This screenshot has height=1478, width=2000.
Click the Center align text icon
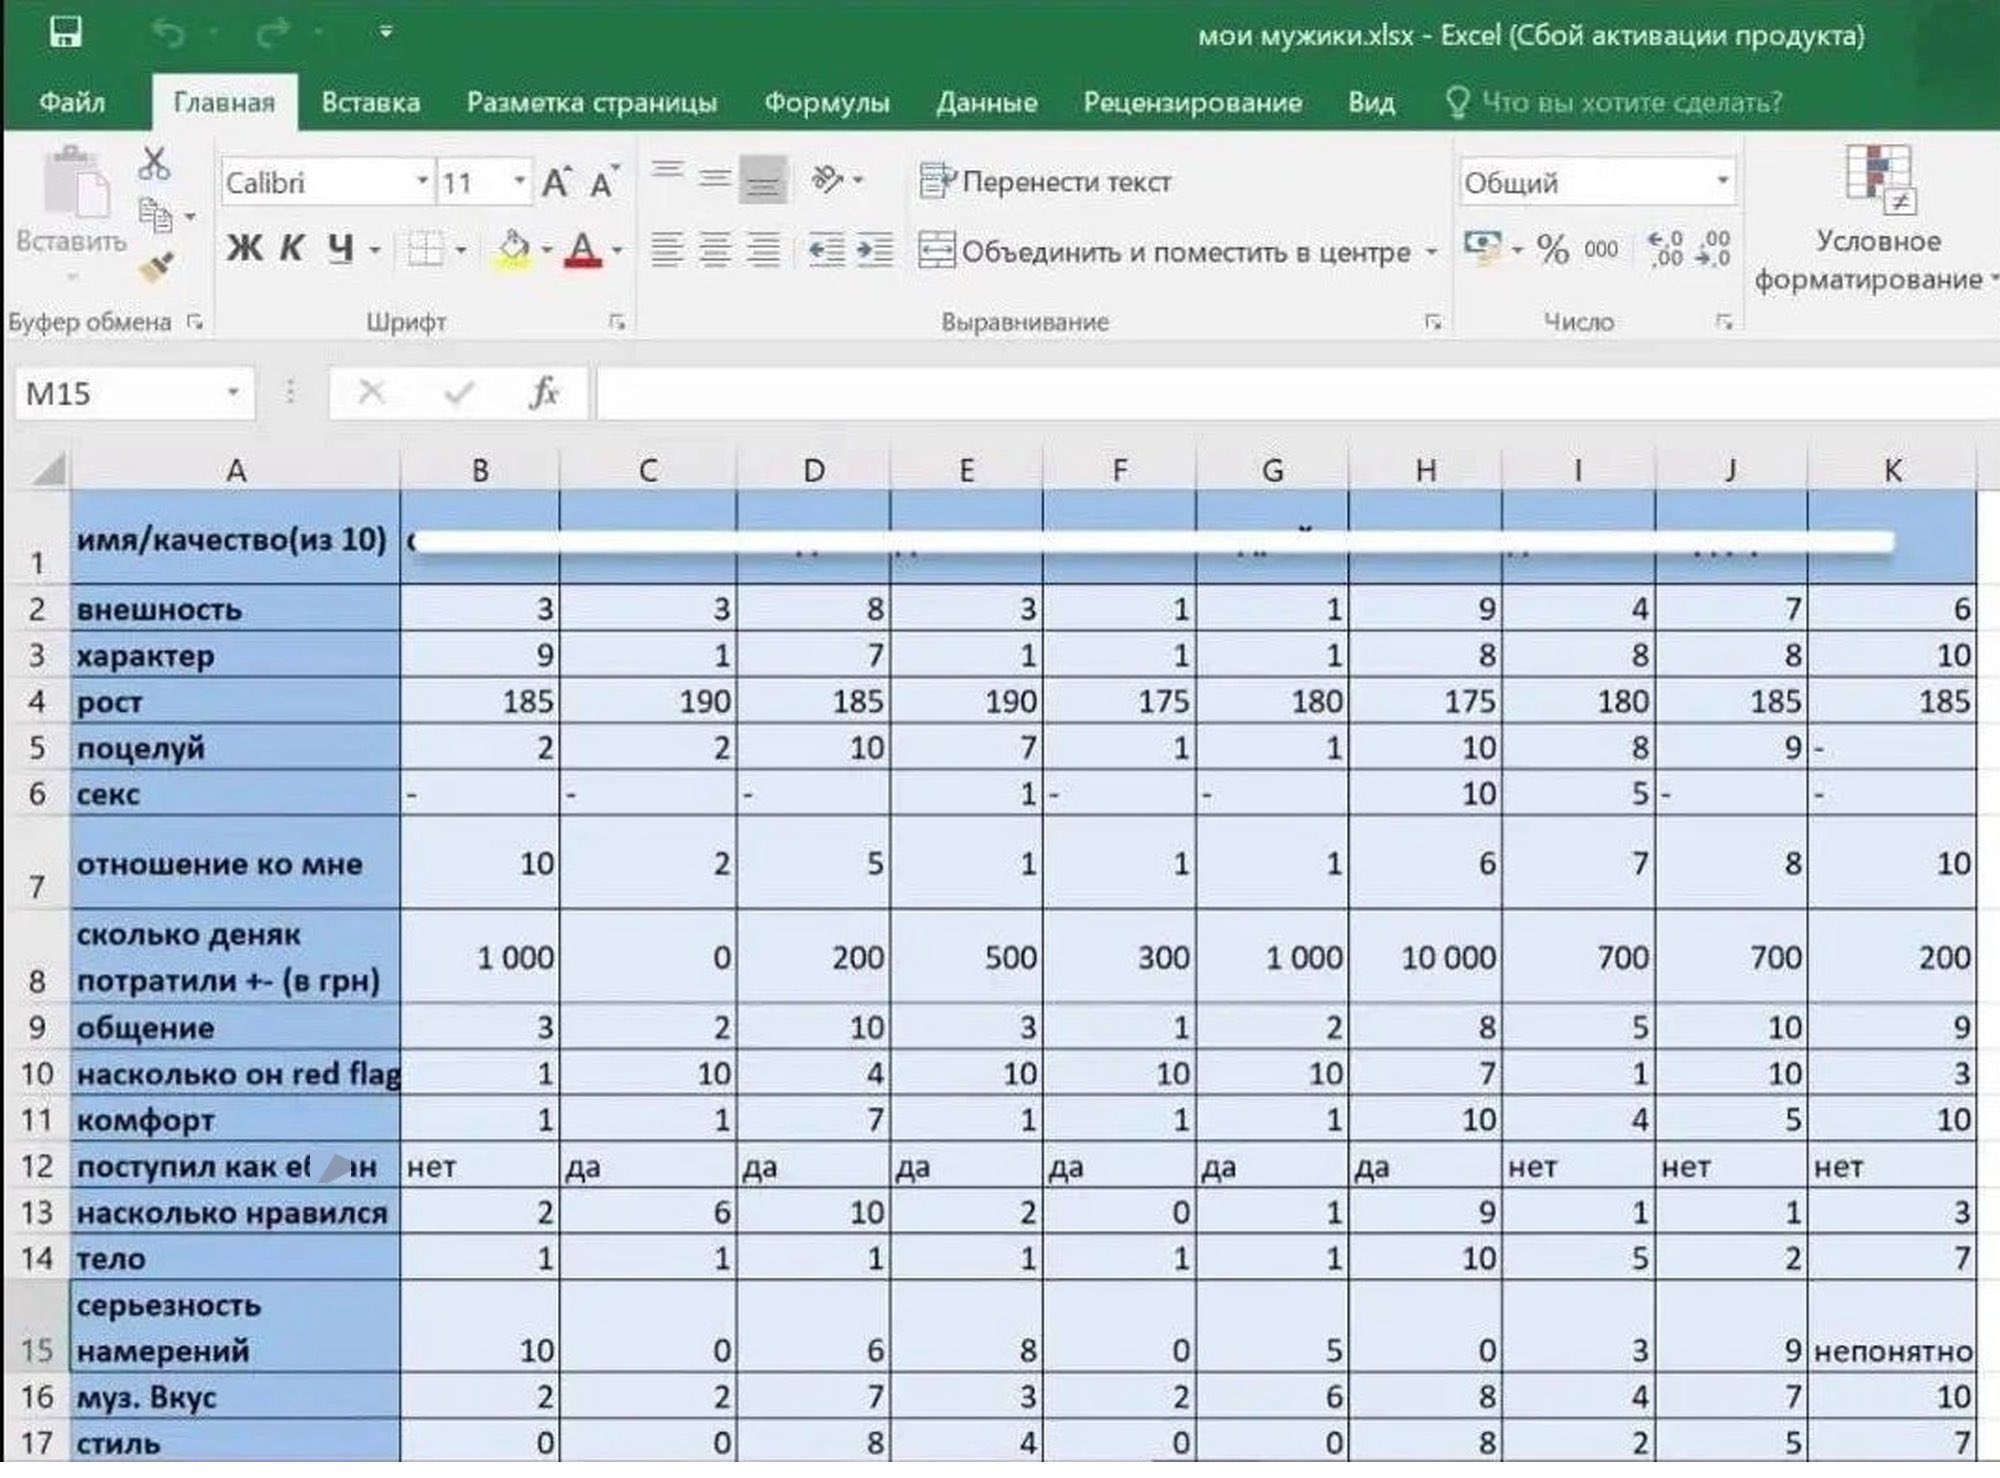click(714, 249)
